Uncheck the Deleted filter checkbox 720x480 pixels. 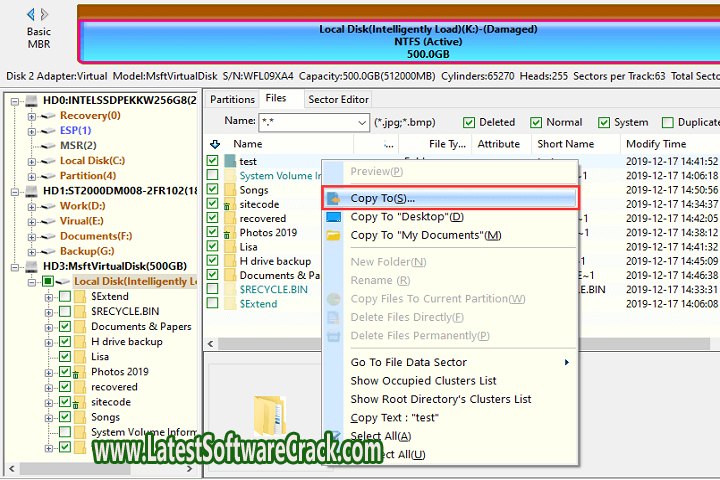[x=470, y=122]
